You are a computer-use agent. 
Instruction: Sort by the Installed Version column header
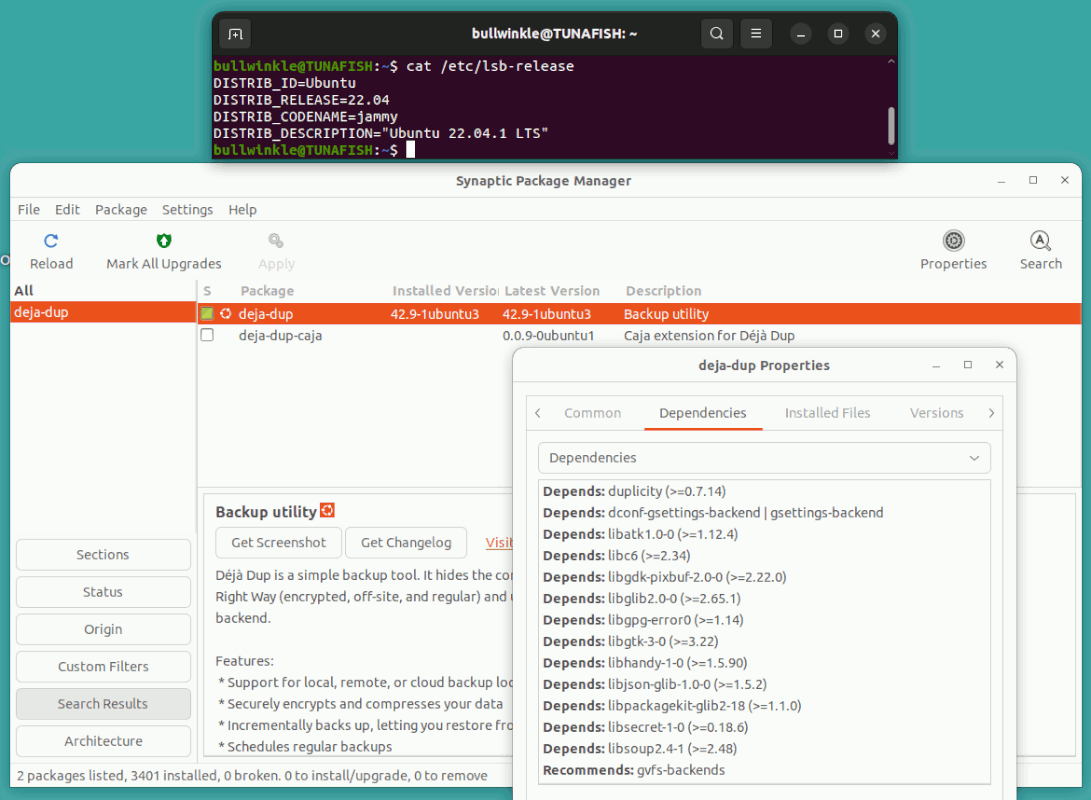[445, 291]
